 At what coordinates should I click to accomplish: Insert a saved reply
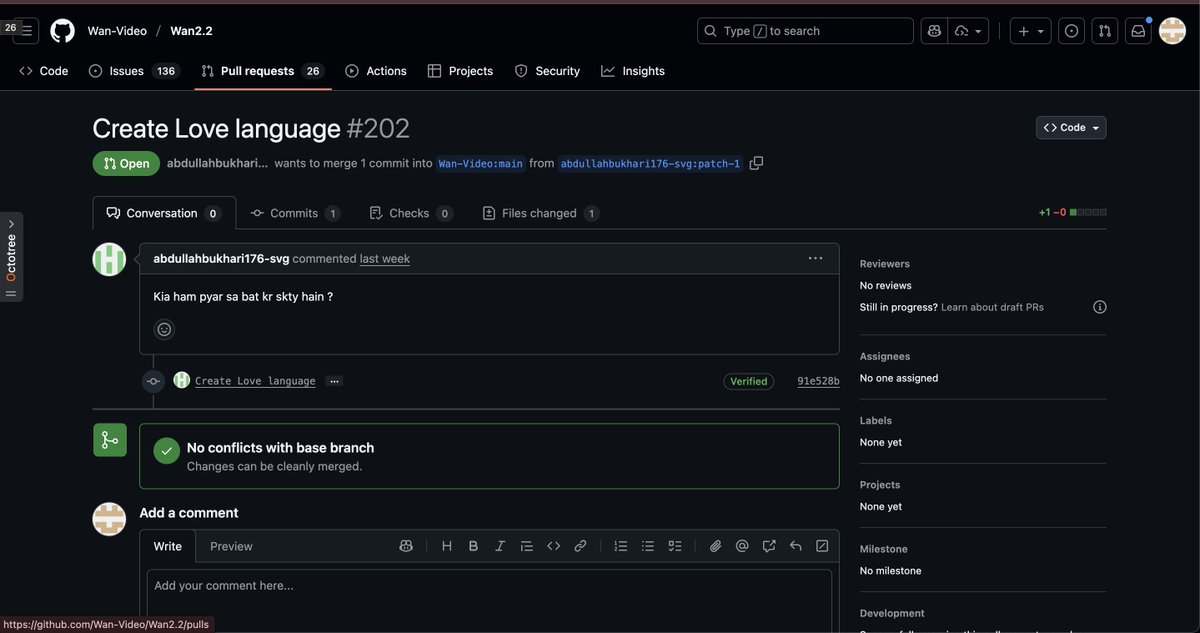[796, 546]
